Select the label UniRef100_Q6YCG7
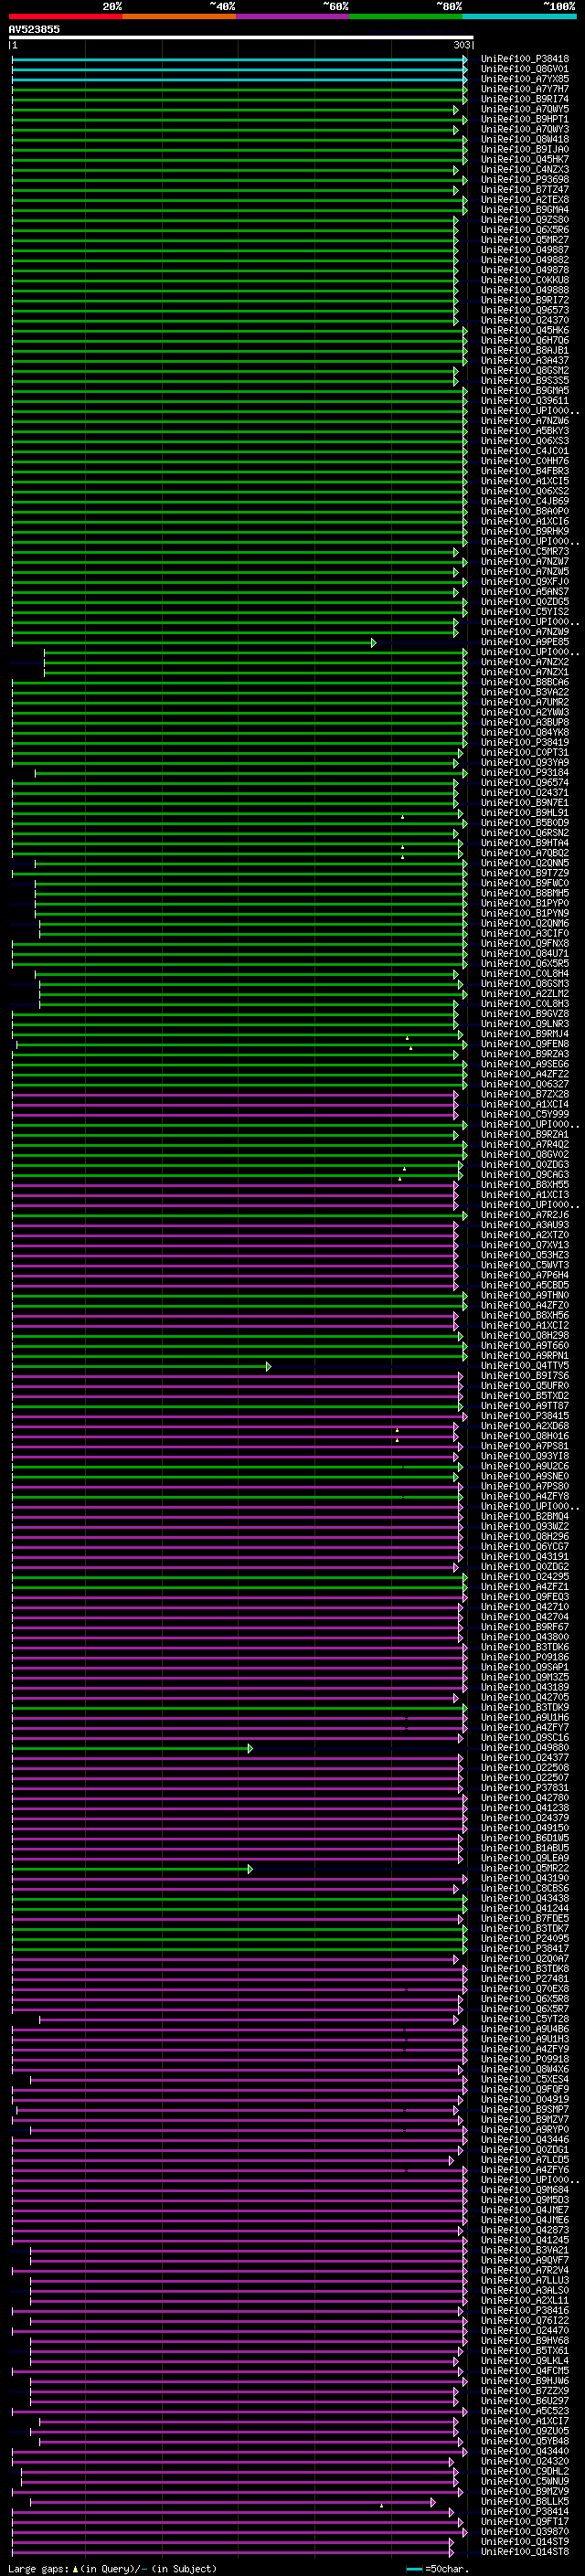Viewport: 585px width, 2576px height. (525, 1547)
